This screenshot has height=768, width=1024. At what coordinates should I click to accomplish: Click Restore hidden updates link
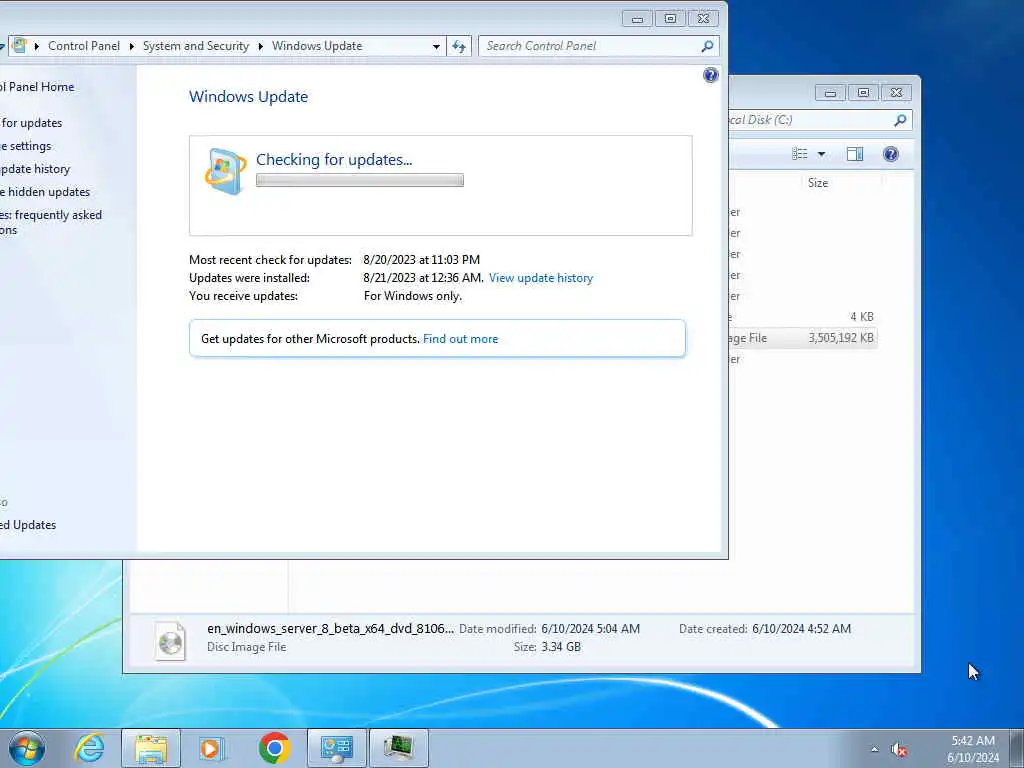click(x=45, y=192)
